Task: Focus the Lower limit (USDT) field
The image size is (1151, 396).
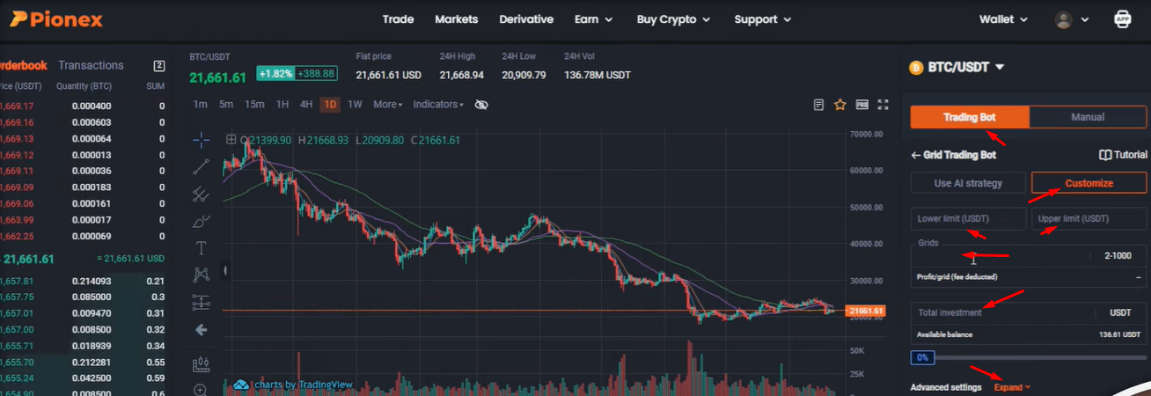Action: (x=968, y=219)
